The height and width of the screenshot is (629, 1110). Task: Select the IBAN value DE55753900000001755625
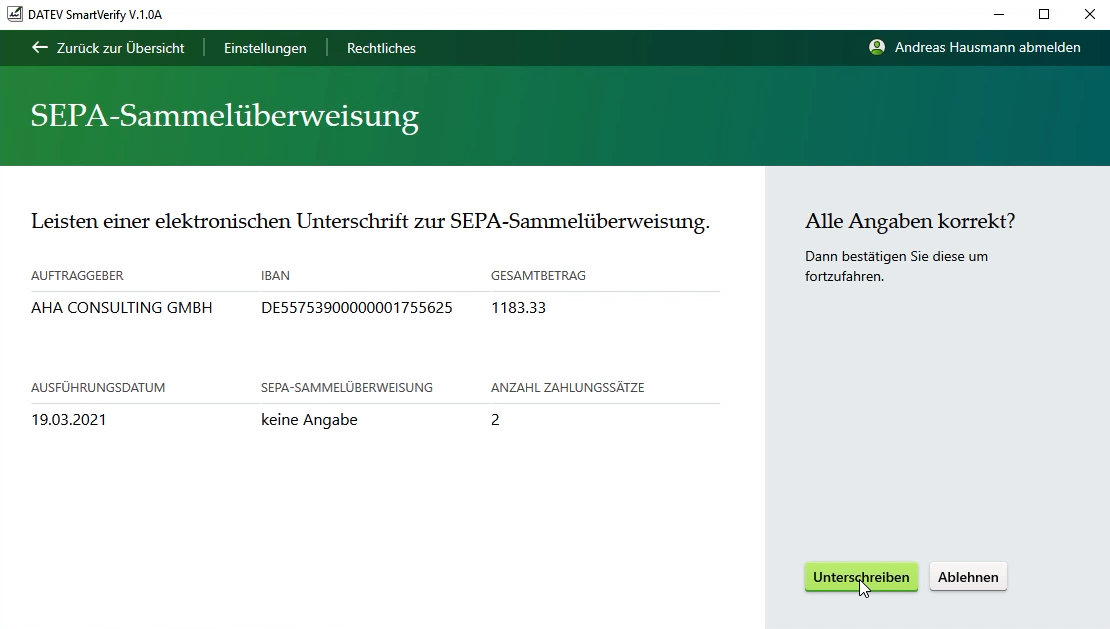[357, 307]
